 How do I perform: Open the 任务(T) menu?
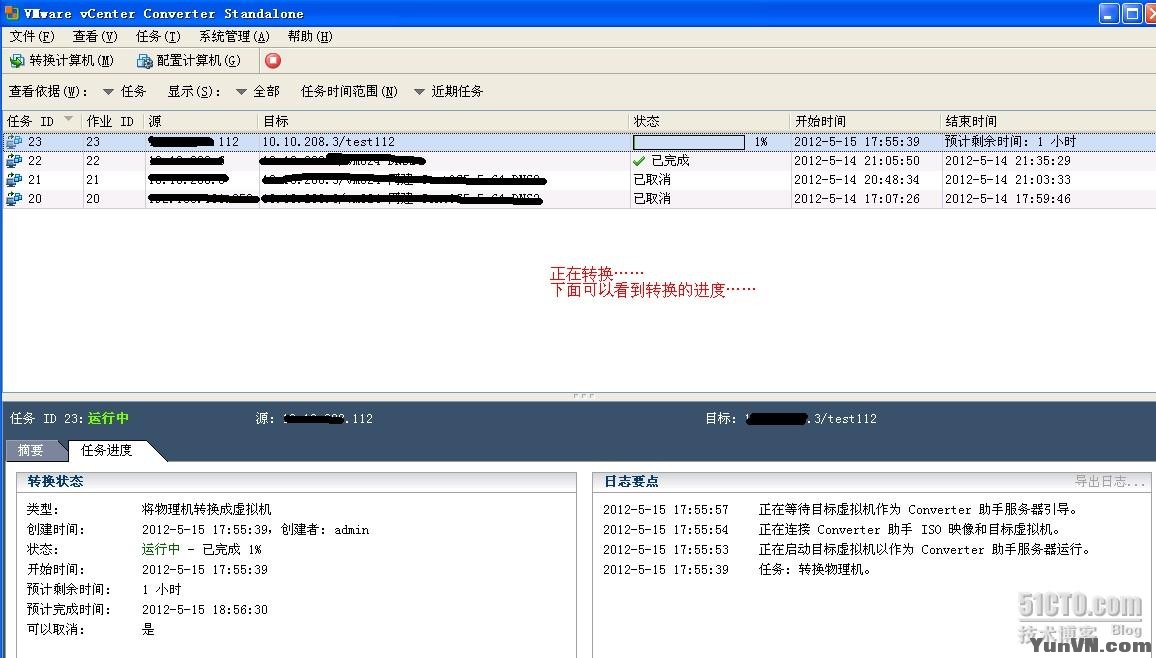click(158, 36)
